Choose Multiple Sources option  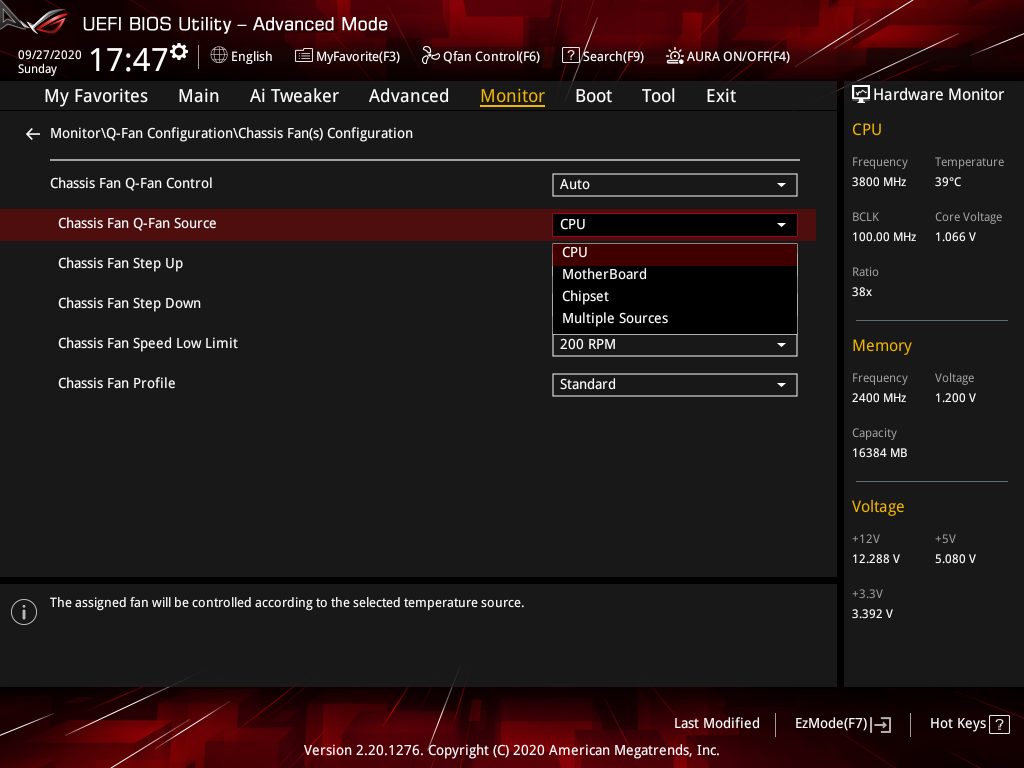pos(675,319)
